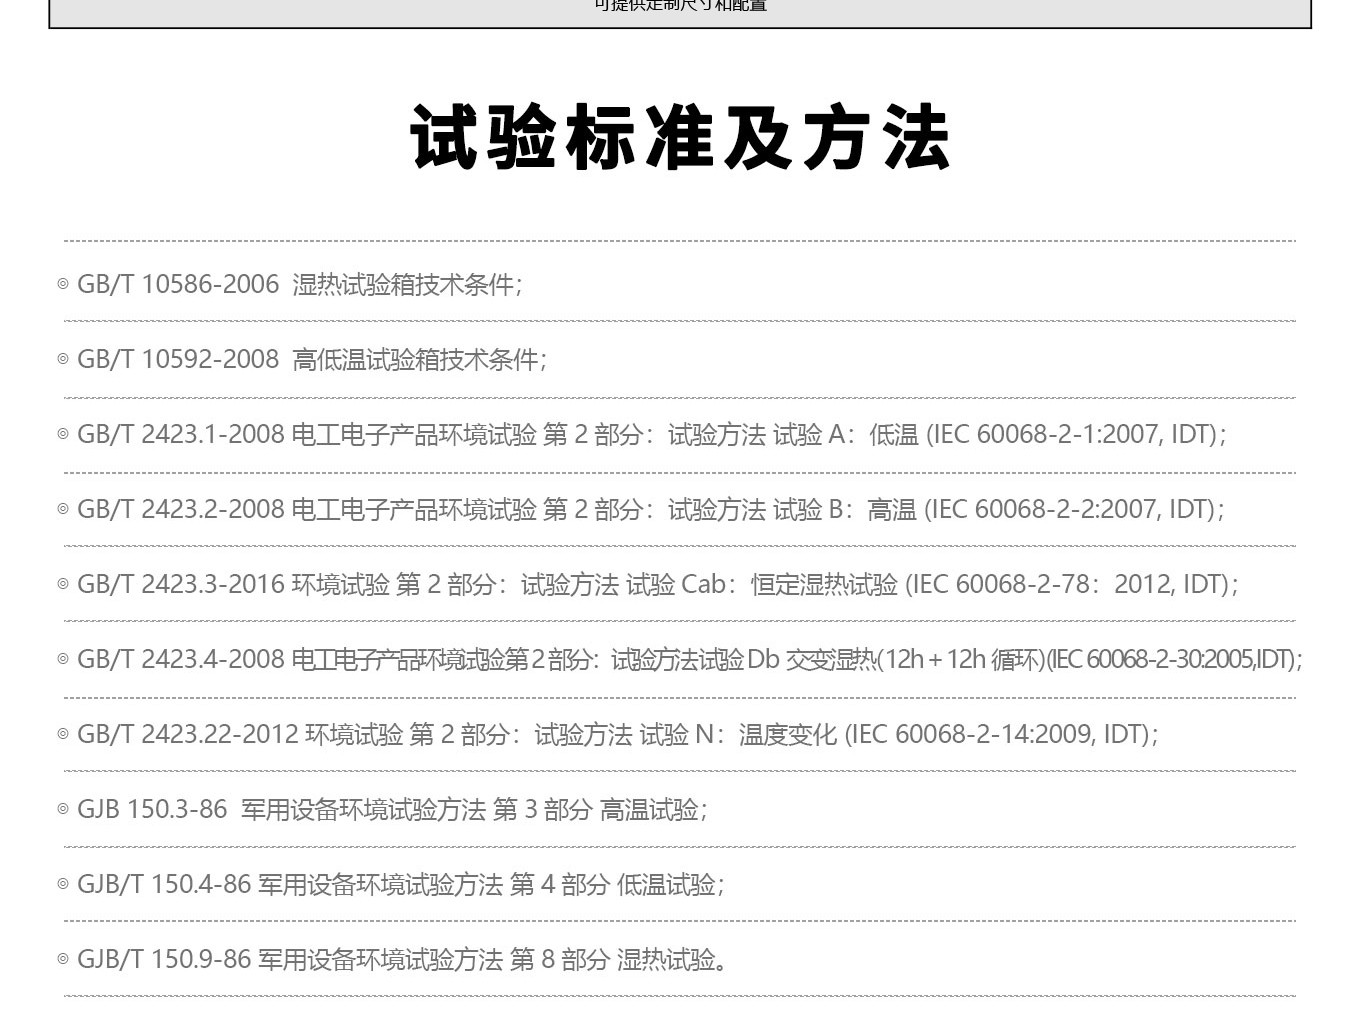Click the bullet before GB/T 10592-2008
1360x1017 pixels.
[63, 360]
